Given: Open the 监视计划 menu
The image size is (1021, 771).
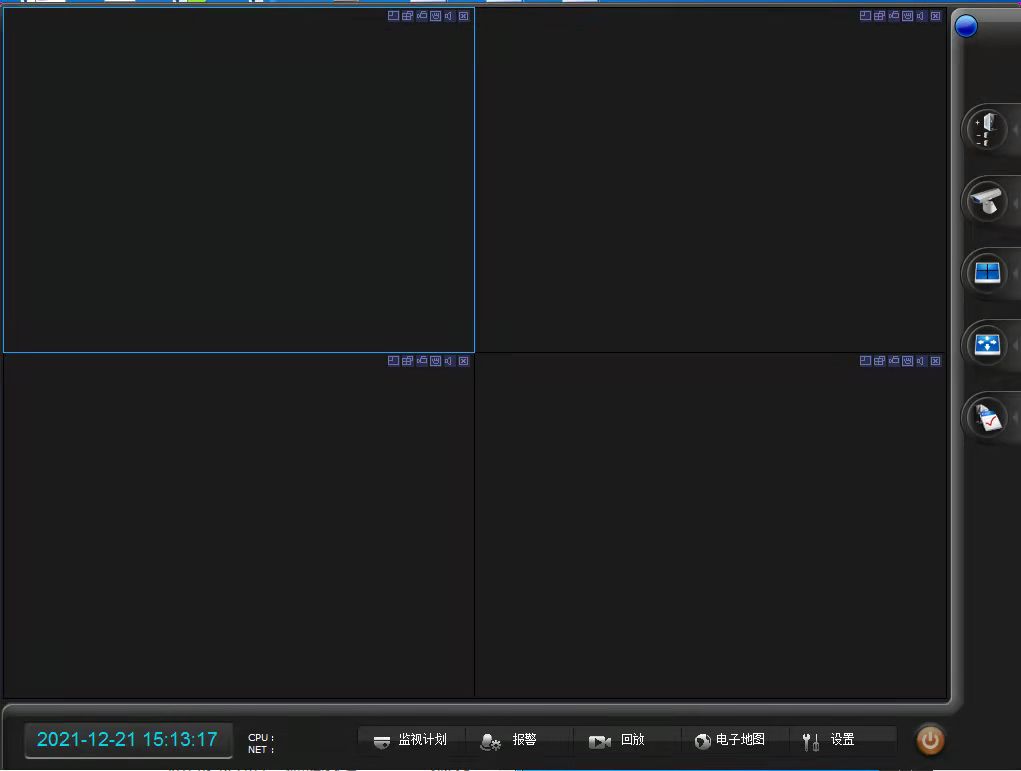Looking at the screenshot, I should [x=411, y=741].
